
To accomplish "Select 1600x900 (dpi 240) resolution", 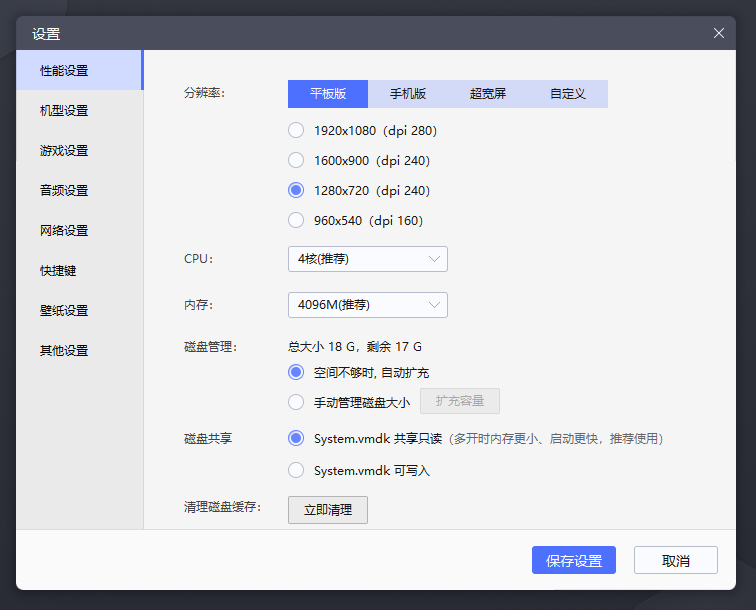I will [296, 160].
